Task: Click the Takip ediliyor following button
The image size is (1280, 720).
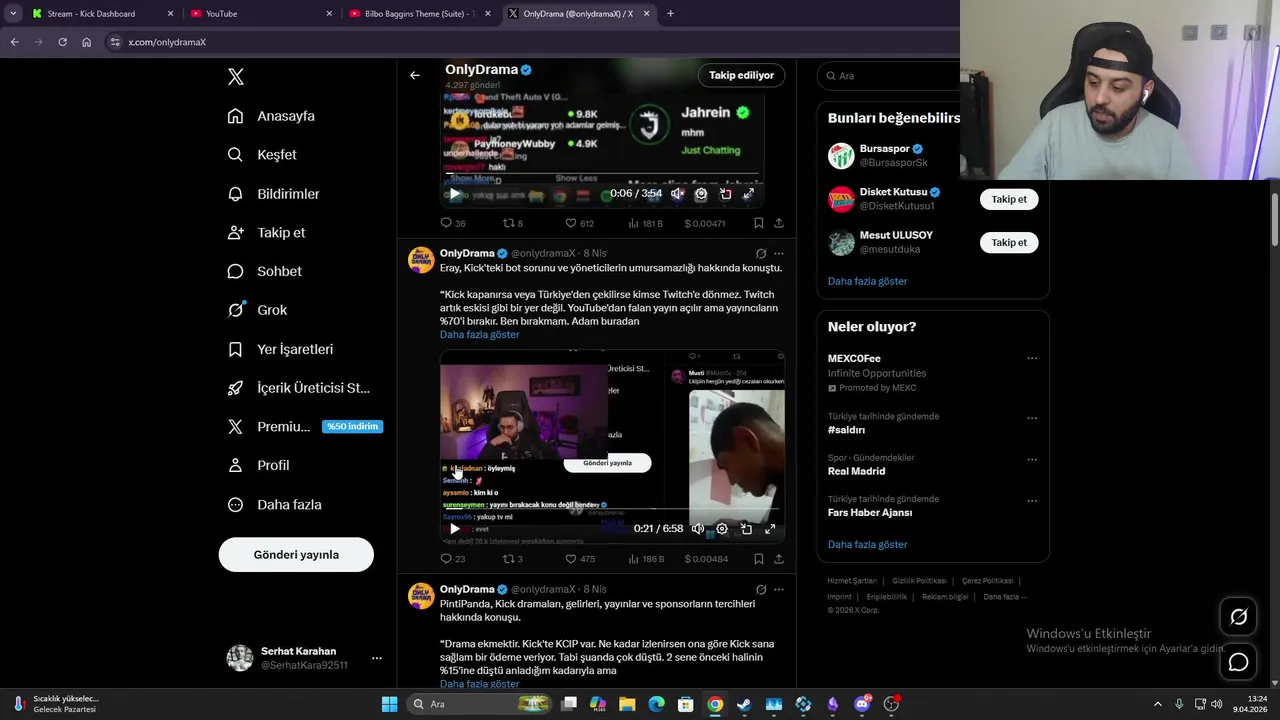Action: [x=741, y=75]
